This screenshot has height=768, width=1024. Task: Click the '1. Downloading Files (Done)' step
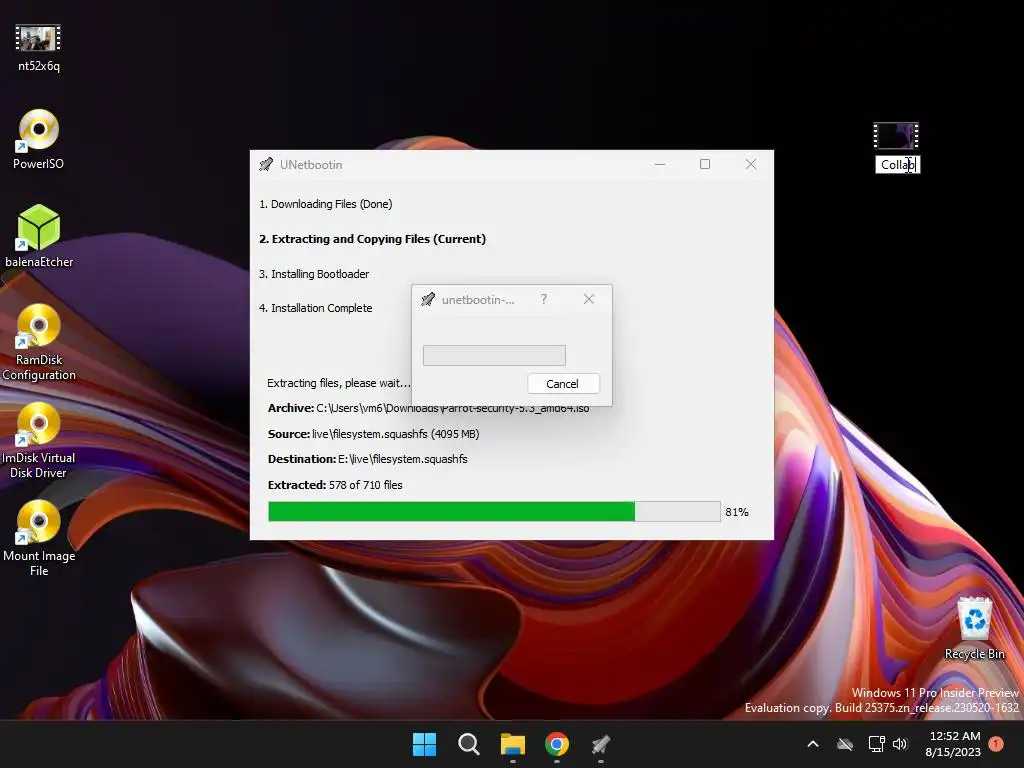[x=326, y=204]
